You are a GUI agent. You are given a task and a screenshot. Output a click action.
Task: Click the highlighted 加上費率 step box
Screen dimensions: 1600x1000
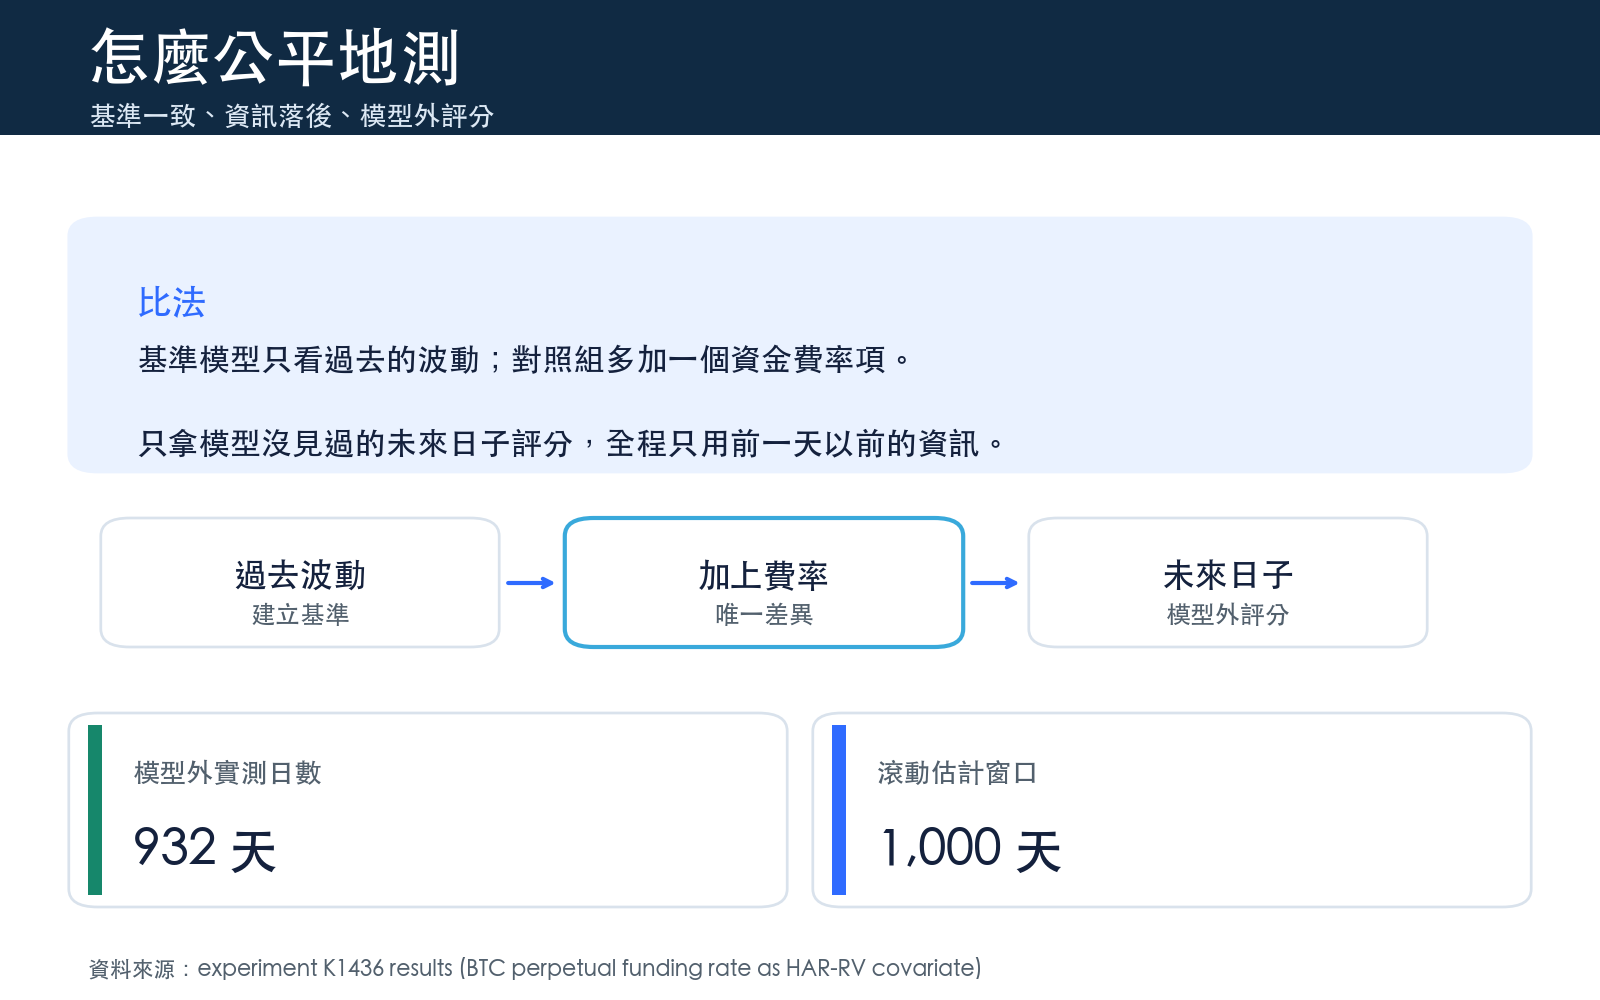click(x=764, y=582)
